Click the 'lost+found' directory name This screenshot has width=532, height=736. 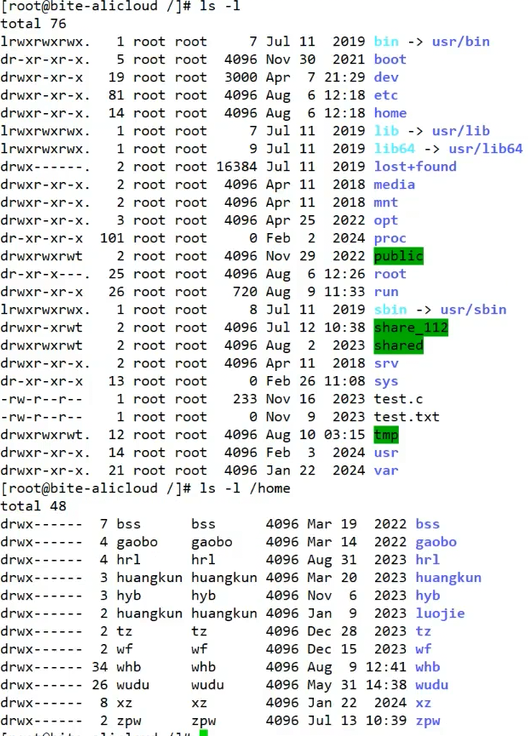pos(415,167)
